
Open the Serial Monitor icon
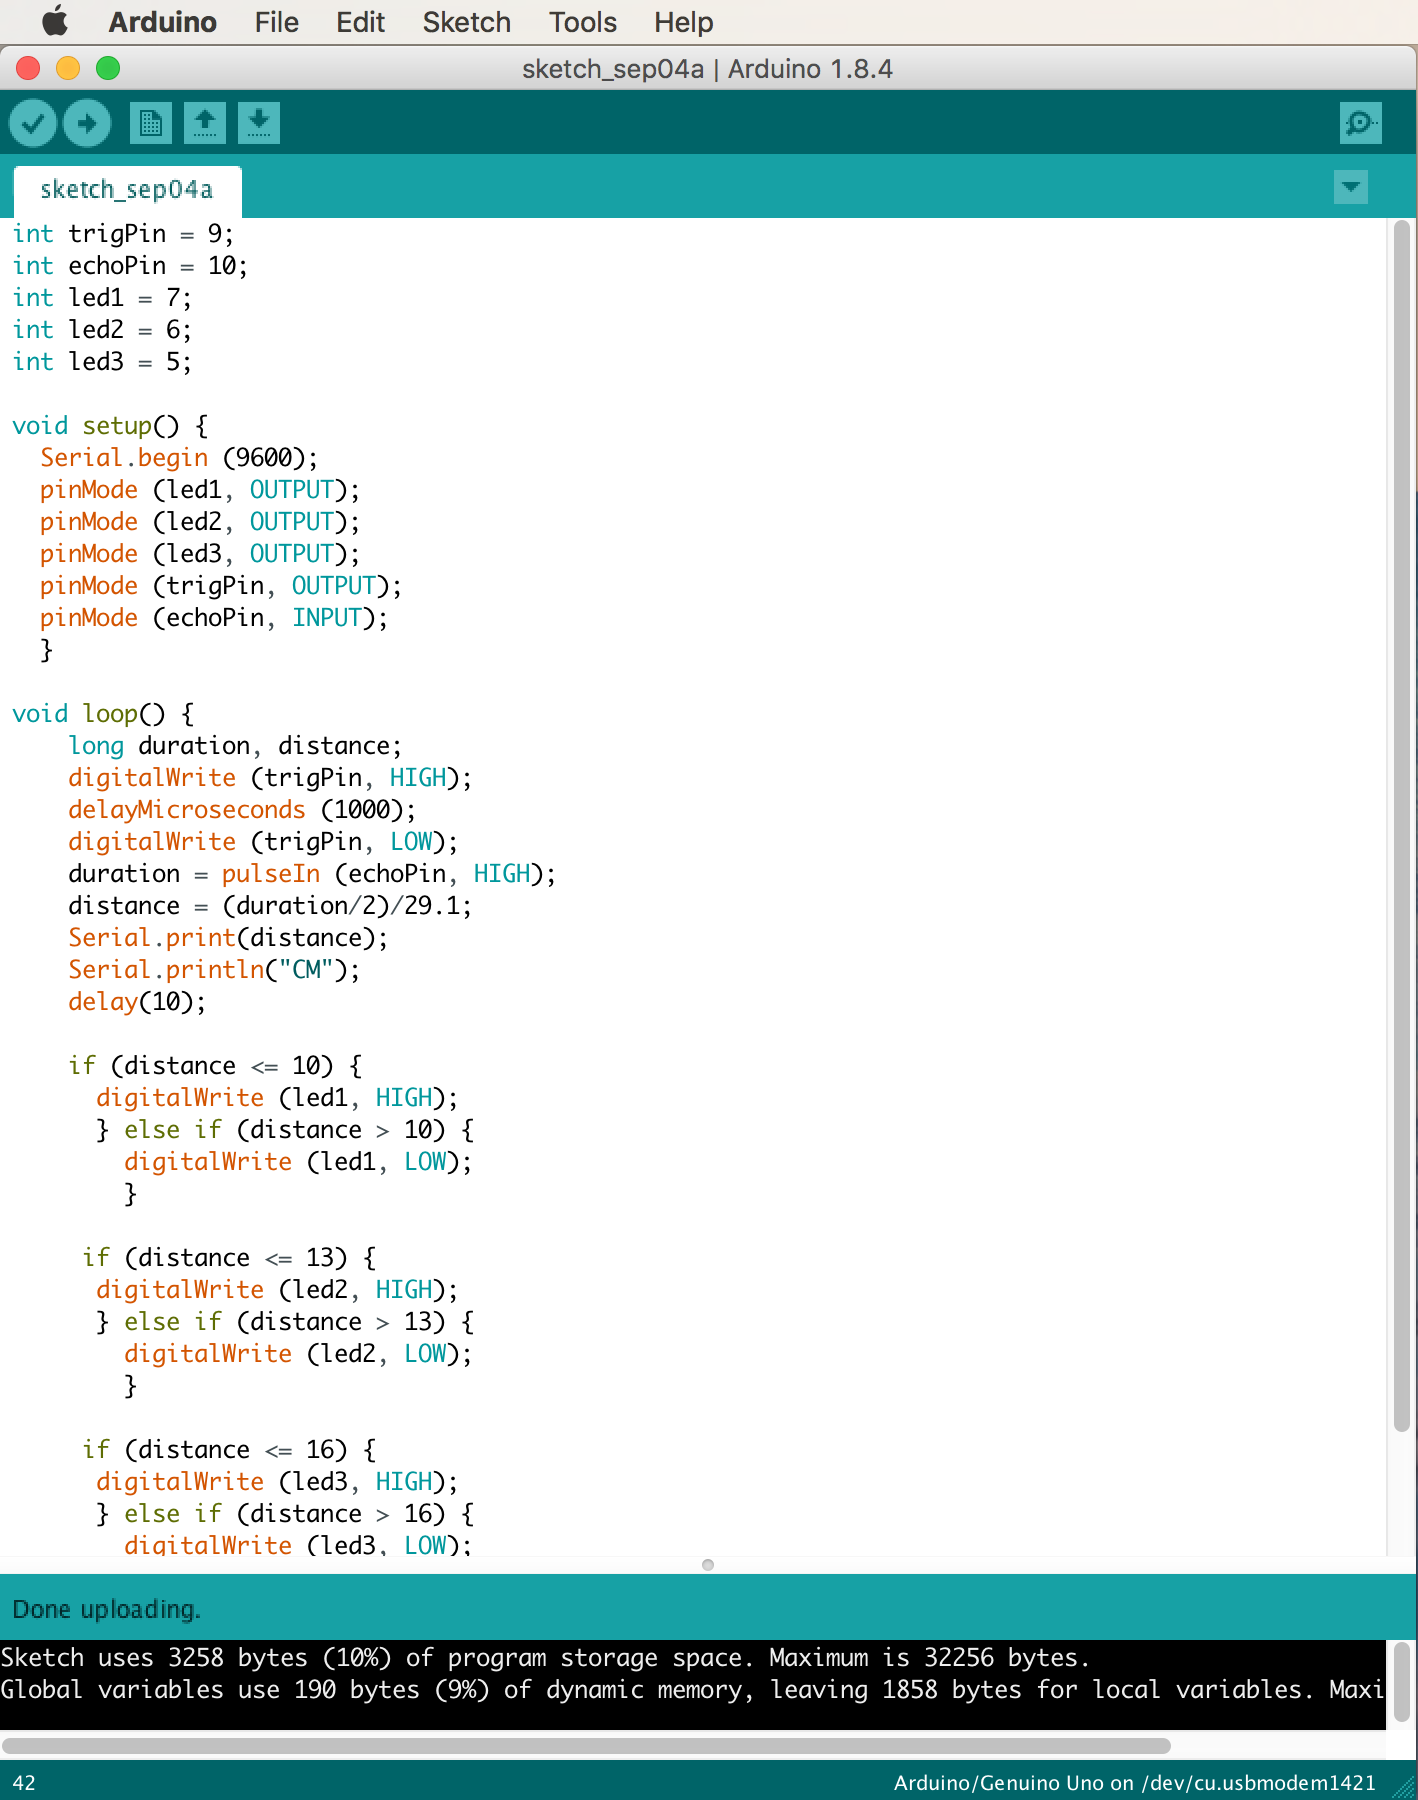point(1360,124)
